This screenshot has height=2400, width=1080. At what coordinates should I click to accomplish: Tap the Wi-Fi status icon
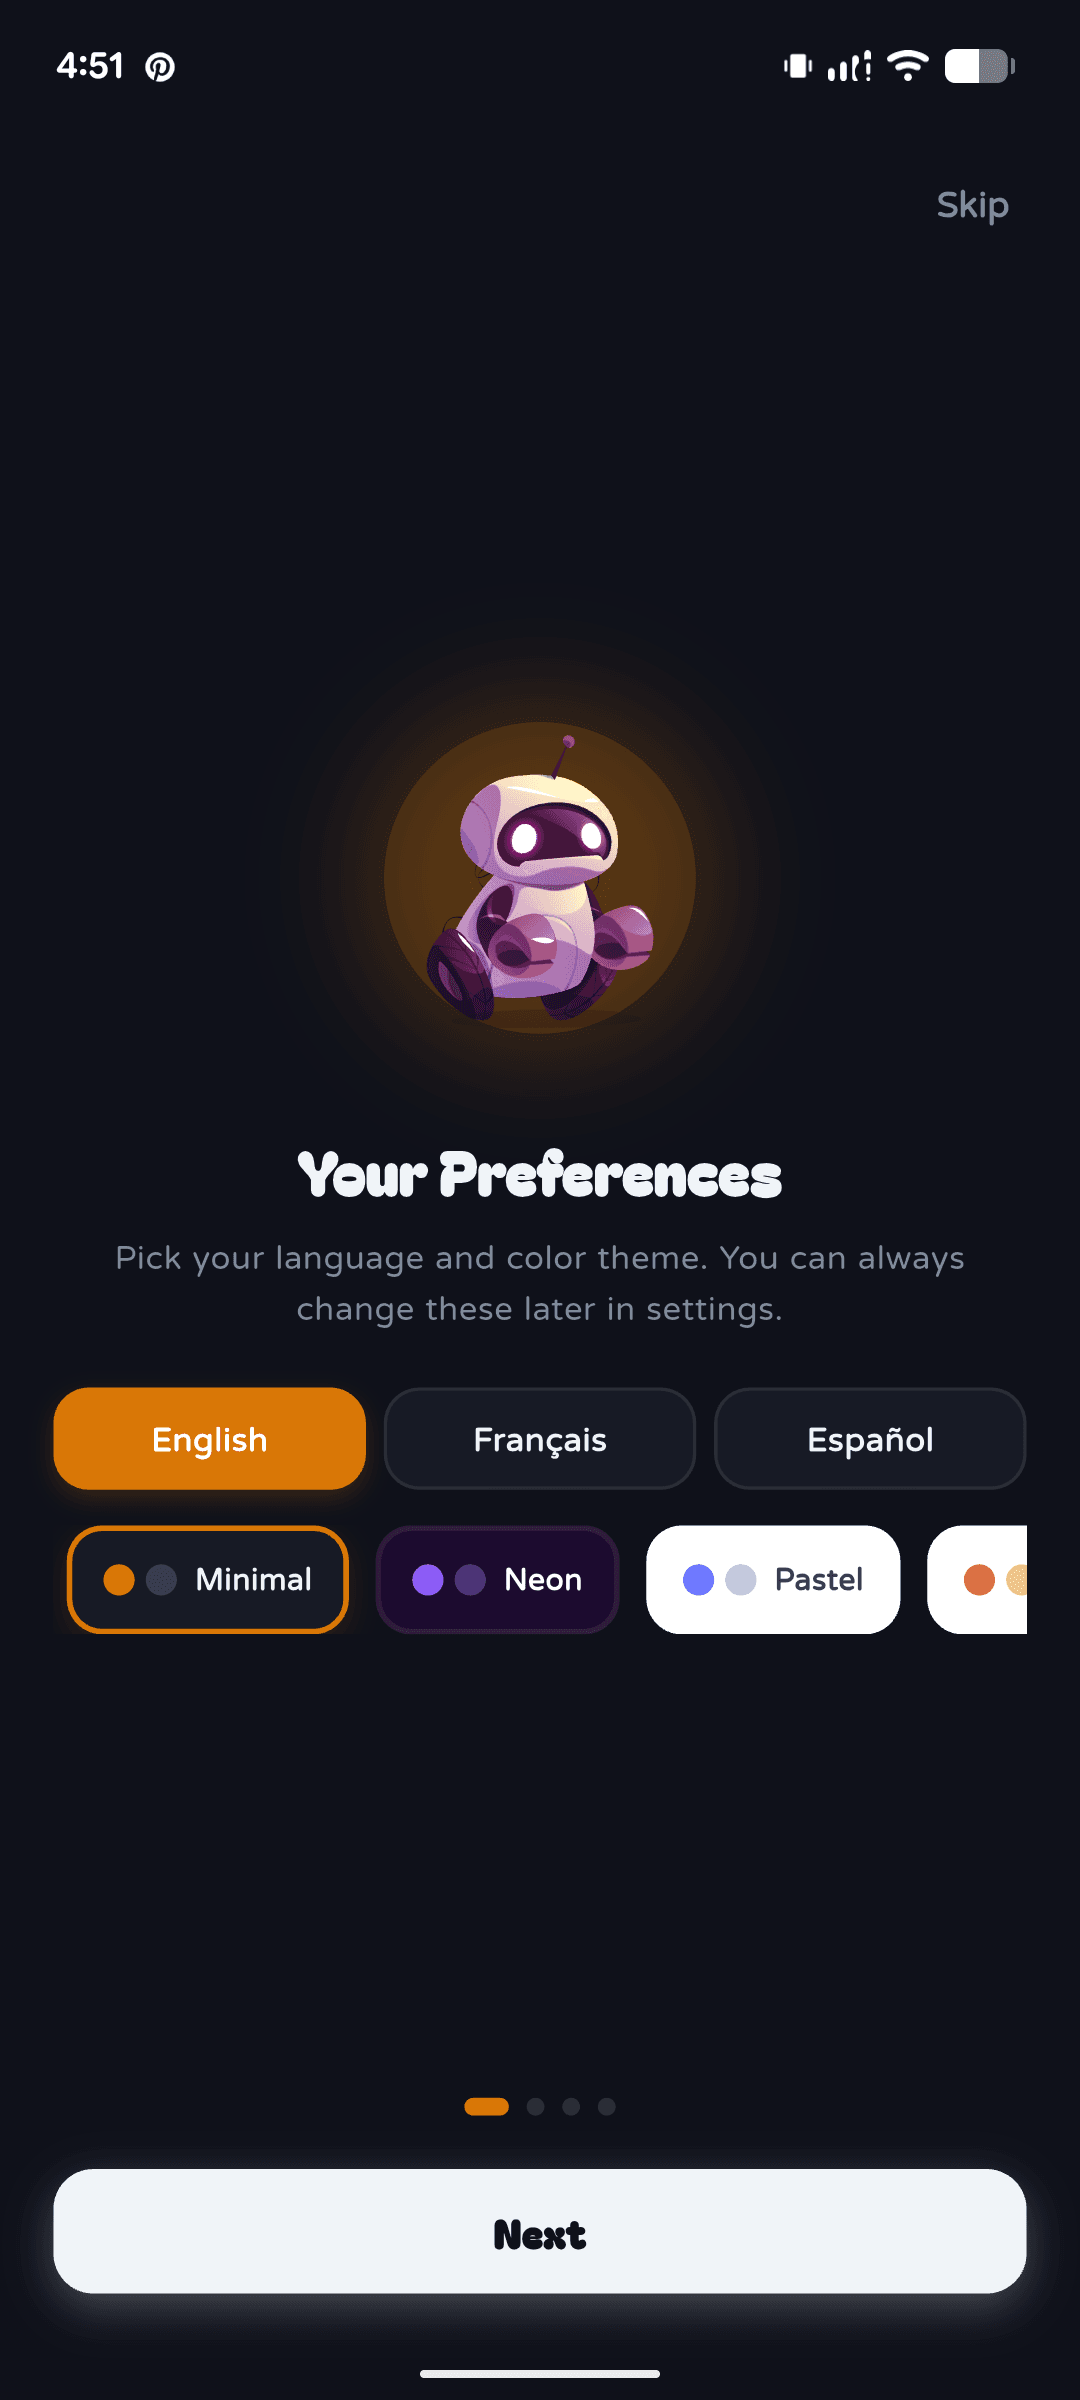point(908,66)
